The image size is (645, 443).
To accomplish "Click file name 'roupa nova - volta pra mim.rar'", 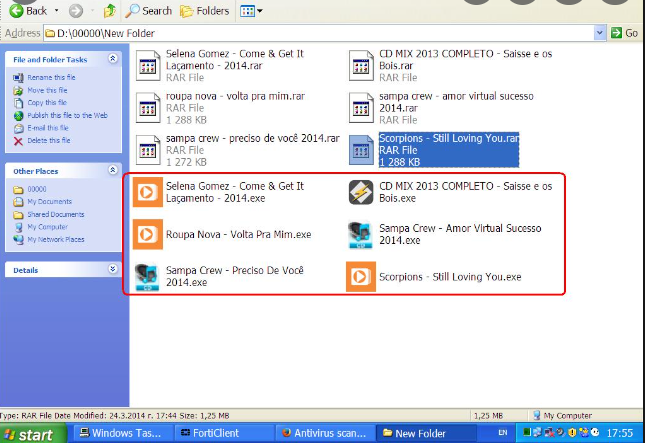I will [x=235, y=96].
